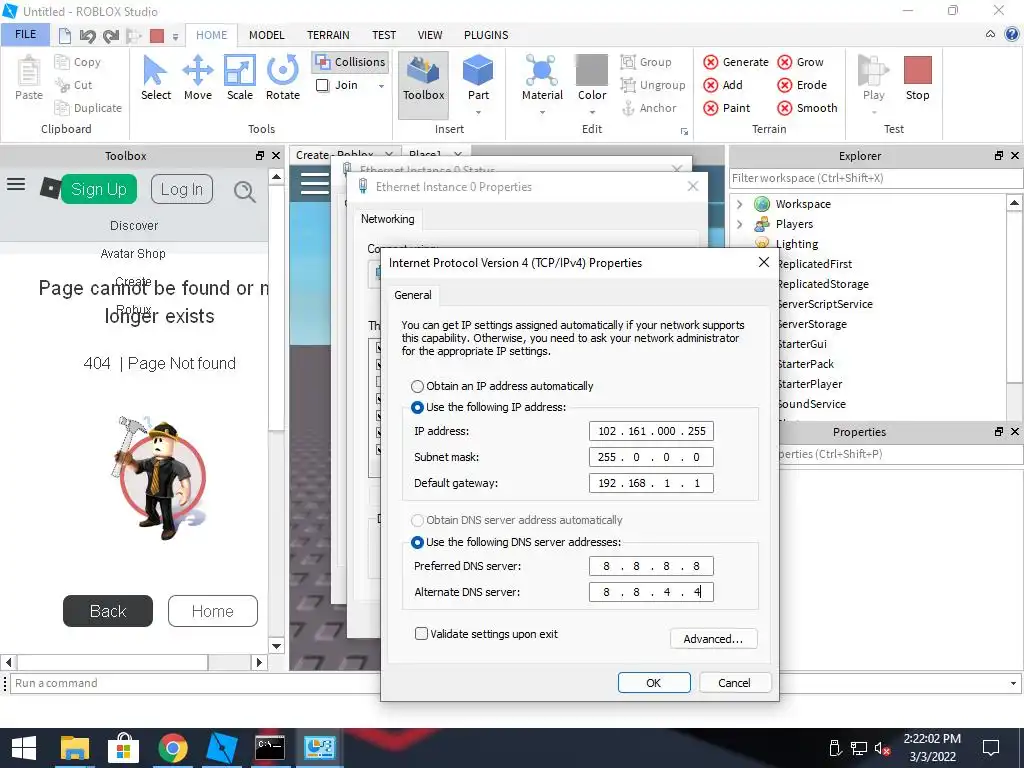Activate the Scale tool icon
Screen dimensions: 1024x768
pos(240,71)
